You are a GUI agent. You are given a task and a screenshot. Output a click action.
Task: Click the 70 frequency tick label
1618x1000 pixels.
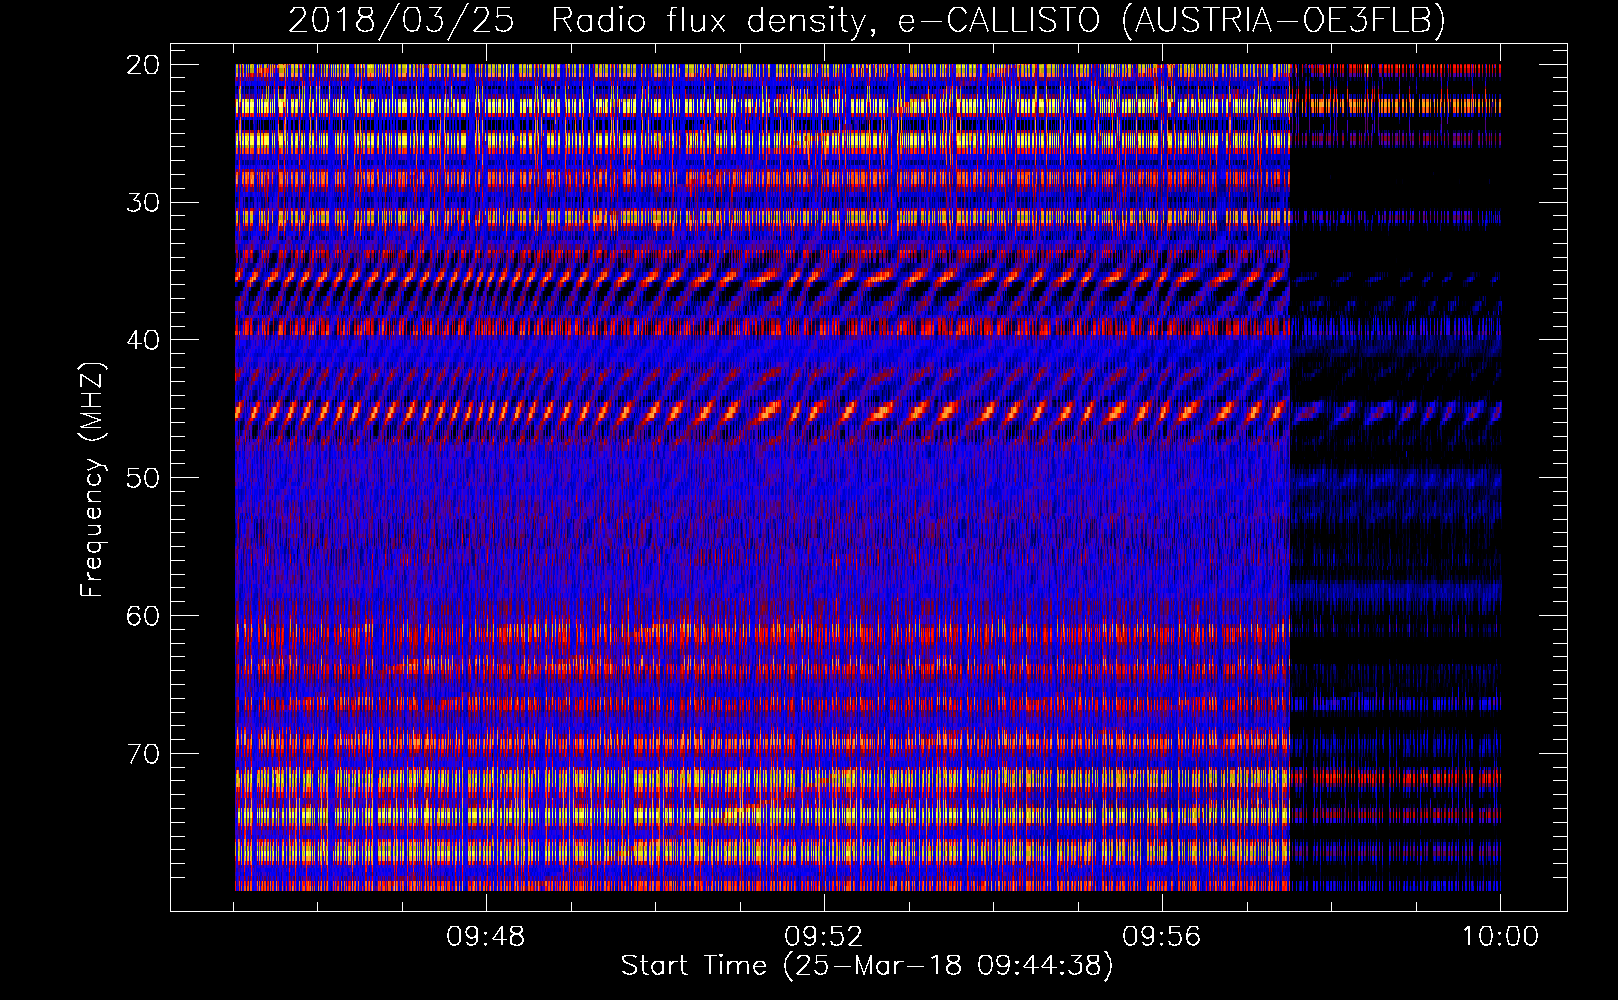[143, 753]
